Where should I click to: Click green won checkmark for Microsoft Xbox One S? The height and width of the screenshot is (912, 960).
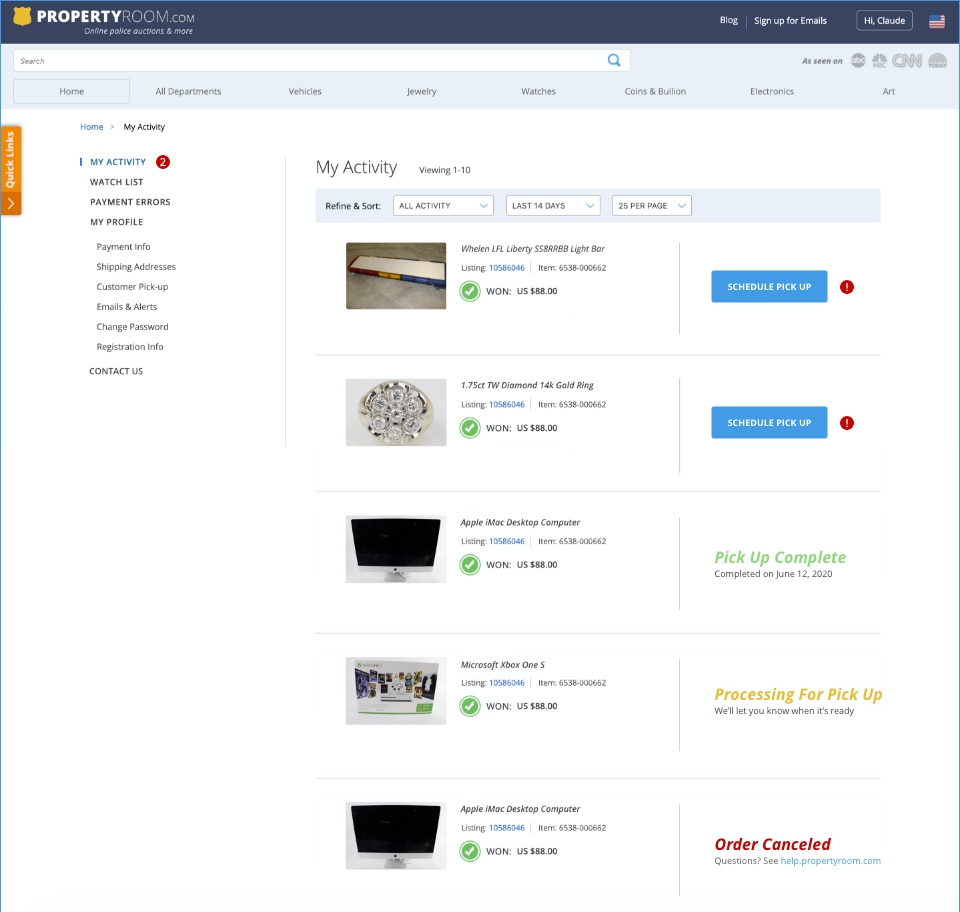470,706
